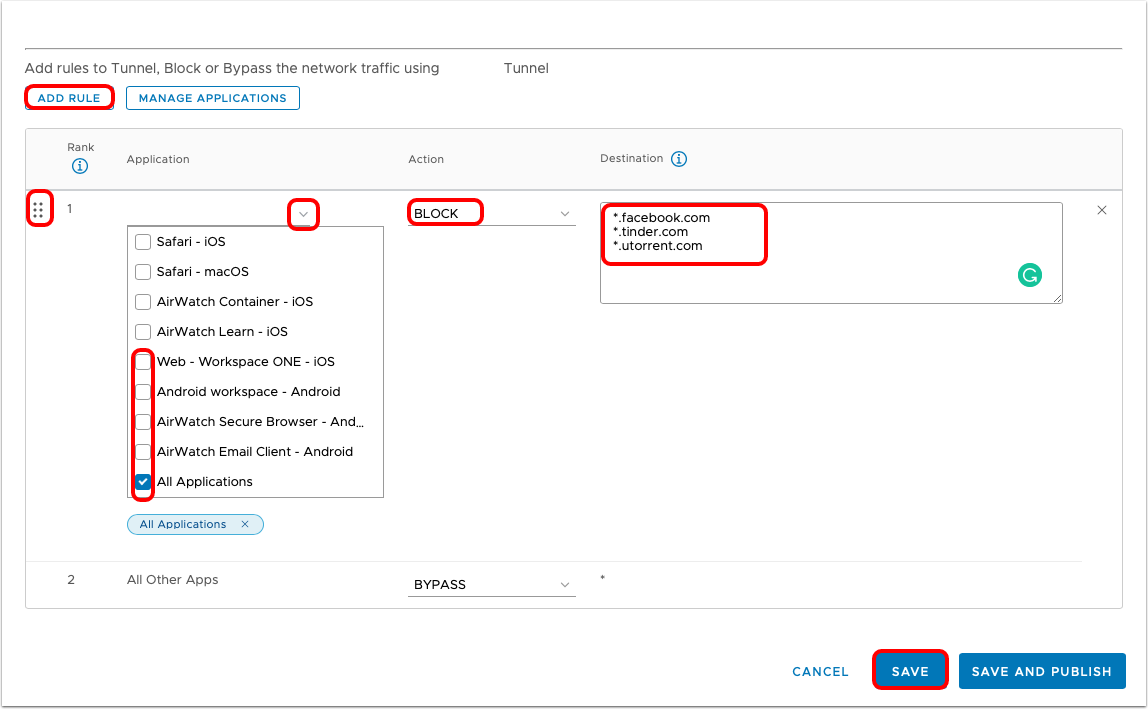Click SAVE AND PUBLISH
The width and height of the screenshot is (1148, 709).
coord(1041,671)
